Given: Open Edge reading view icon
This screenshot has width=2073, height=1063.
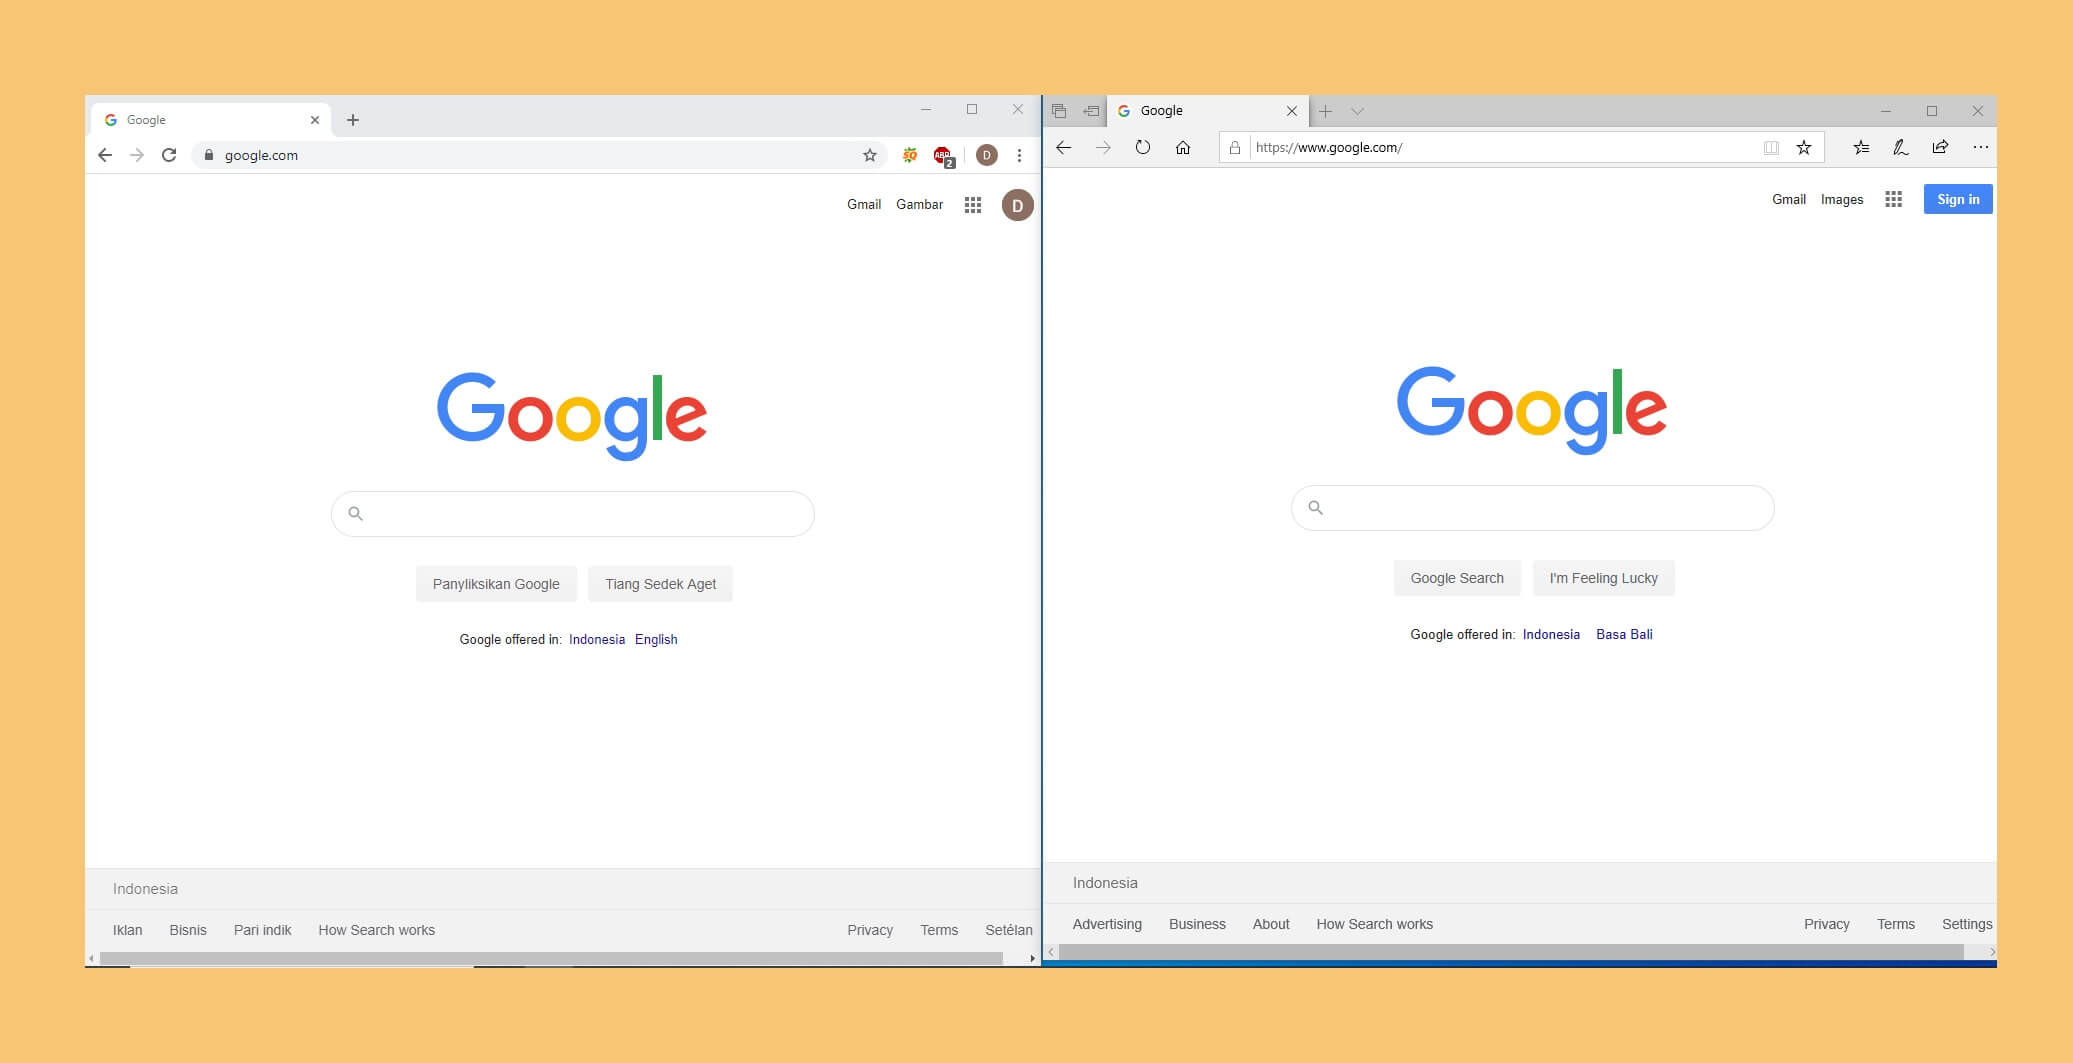Looking at the screenshot, I should coord(1771,147).
